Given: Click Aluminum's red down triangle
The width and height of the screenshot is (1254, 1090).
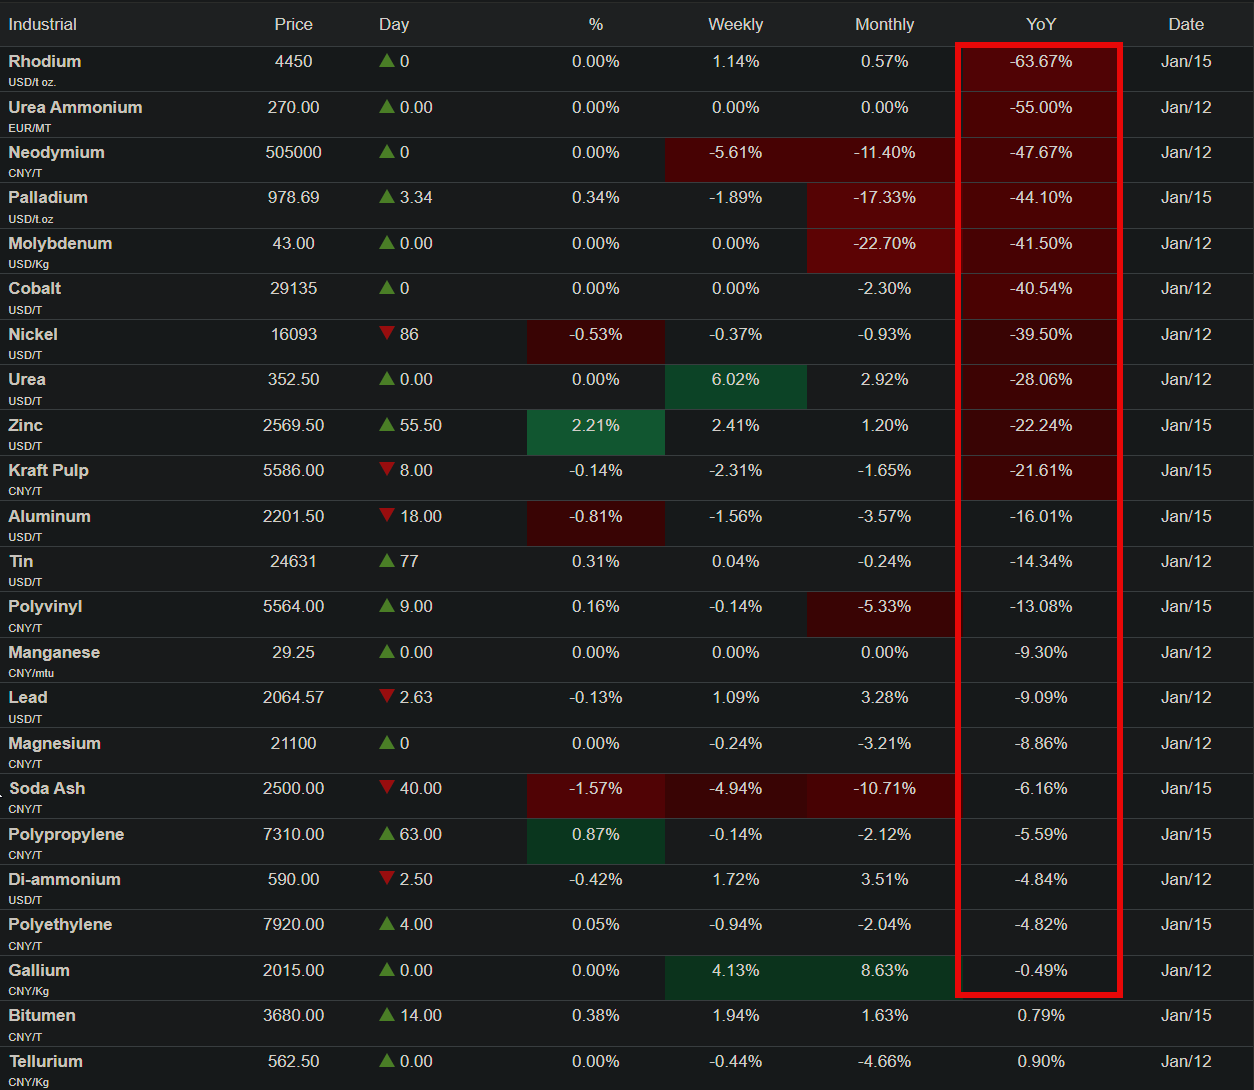Looking at the screenshot, I should [387, 515].
